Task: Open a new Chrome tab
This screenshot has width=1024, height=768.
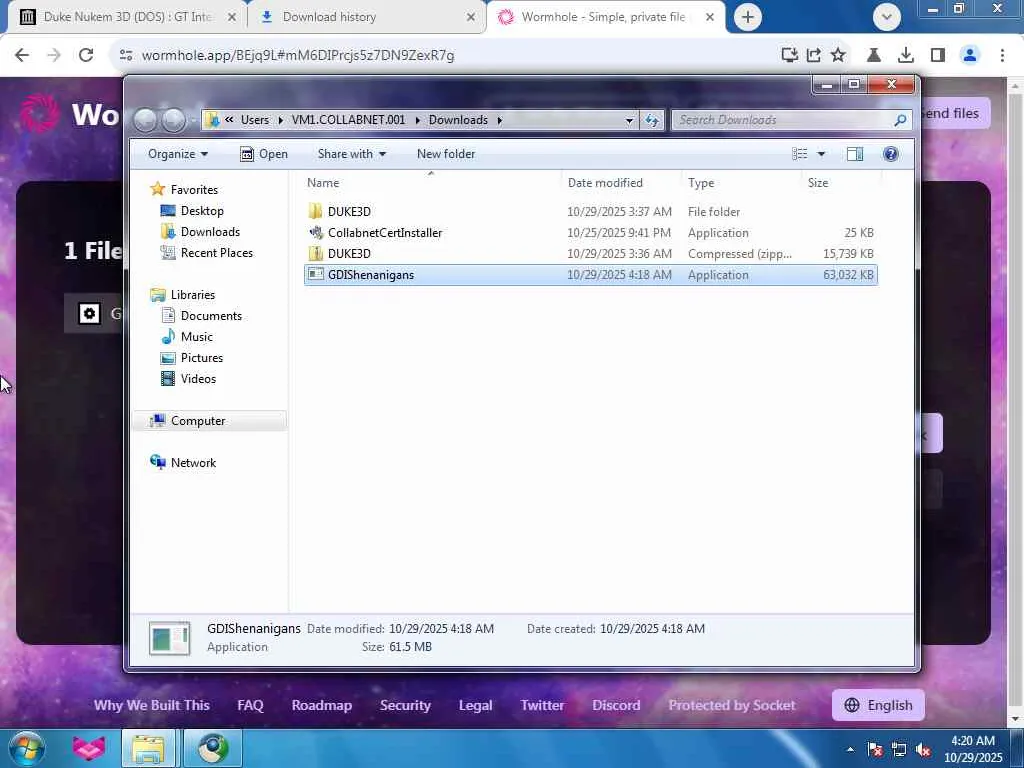Action: pos(748,17)
